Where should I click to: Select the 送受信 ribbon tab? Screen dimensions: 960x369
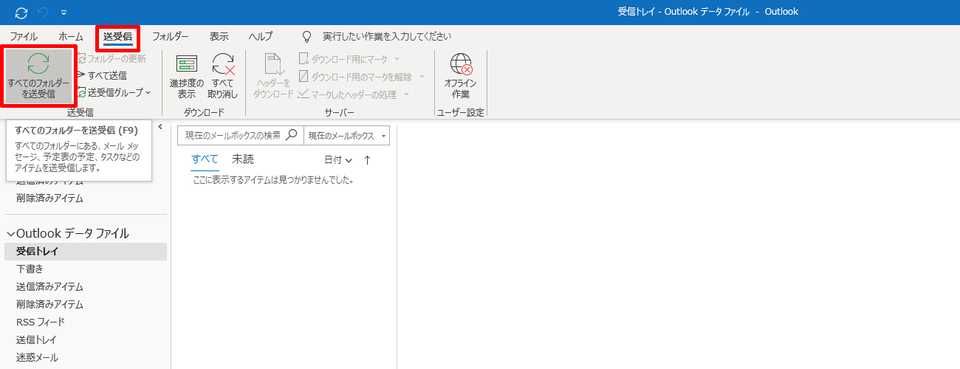tap(118, 37)
